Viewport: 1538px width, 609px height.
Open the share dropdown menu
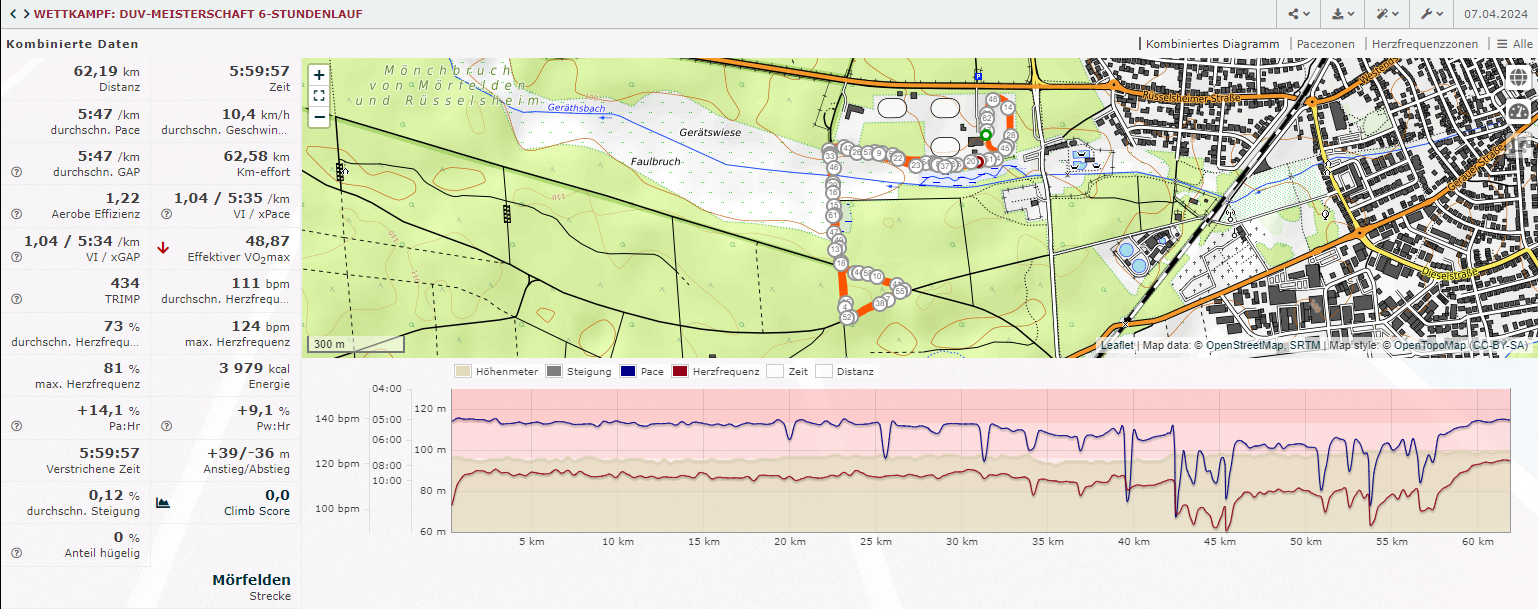(1298, 14)
